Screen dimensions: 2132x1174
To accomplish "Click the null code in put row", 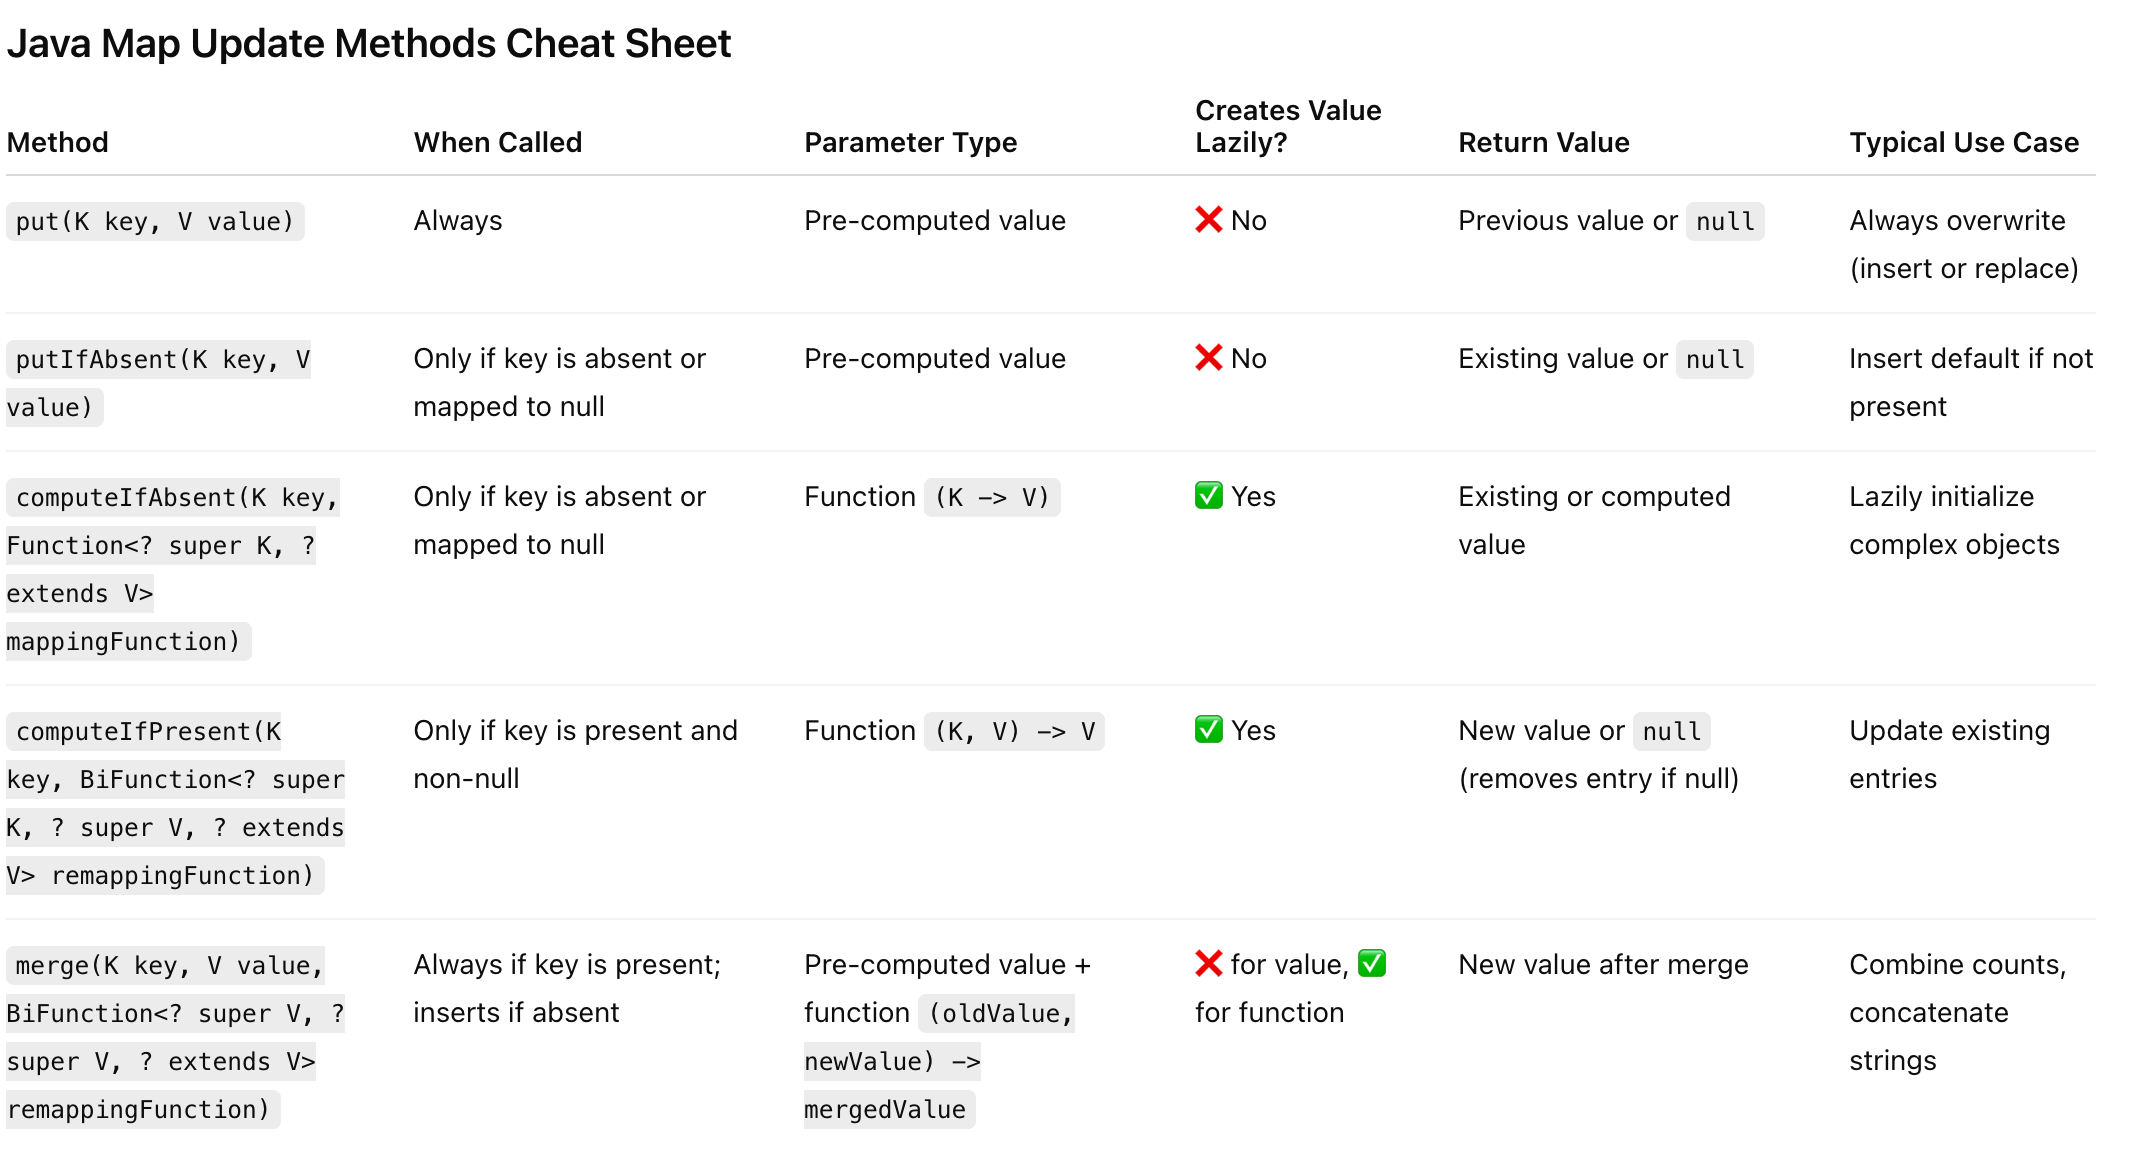I will [1725, 221].
